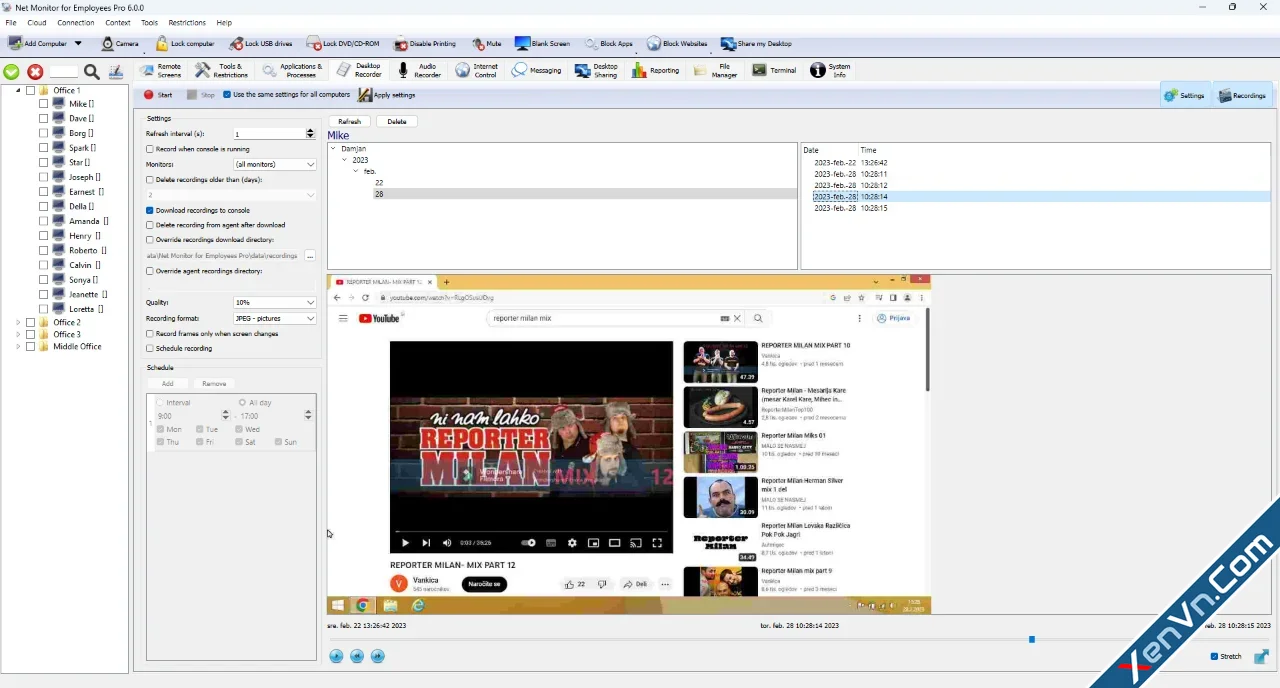
Task: Open the Reporting section
Action: click(655, 71)
